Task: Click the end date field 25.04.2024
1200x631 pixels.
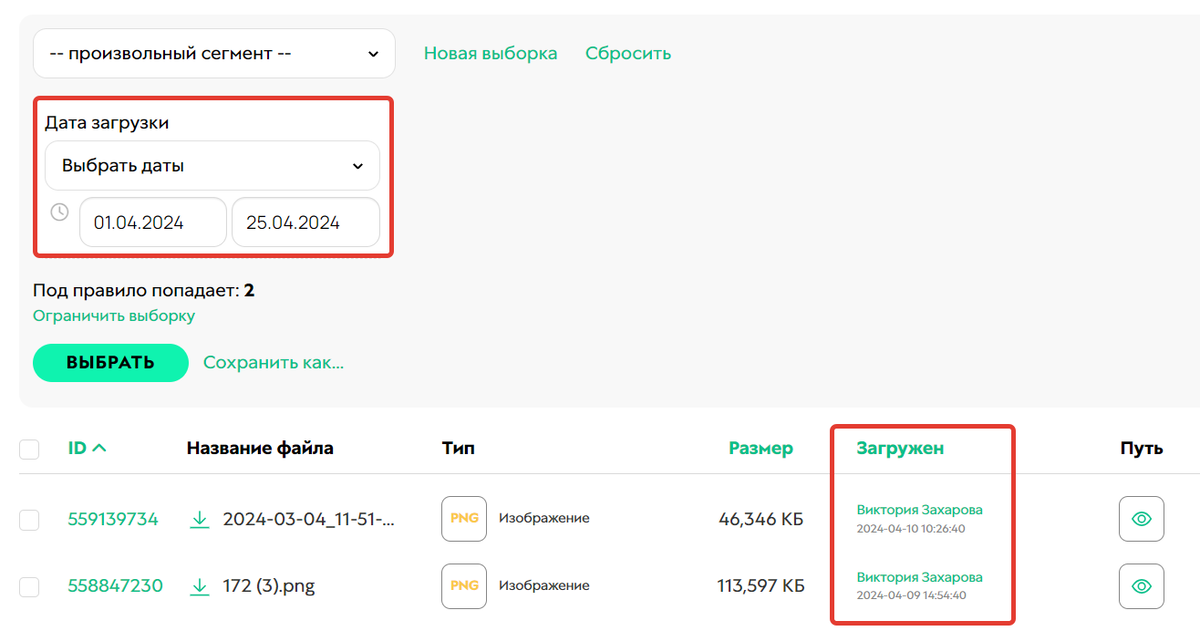Action: point(306,223)
